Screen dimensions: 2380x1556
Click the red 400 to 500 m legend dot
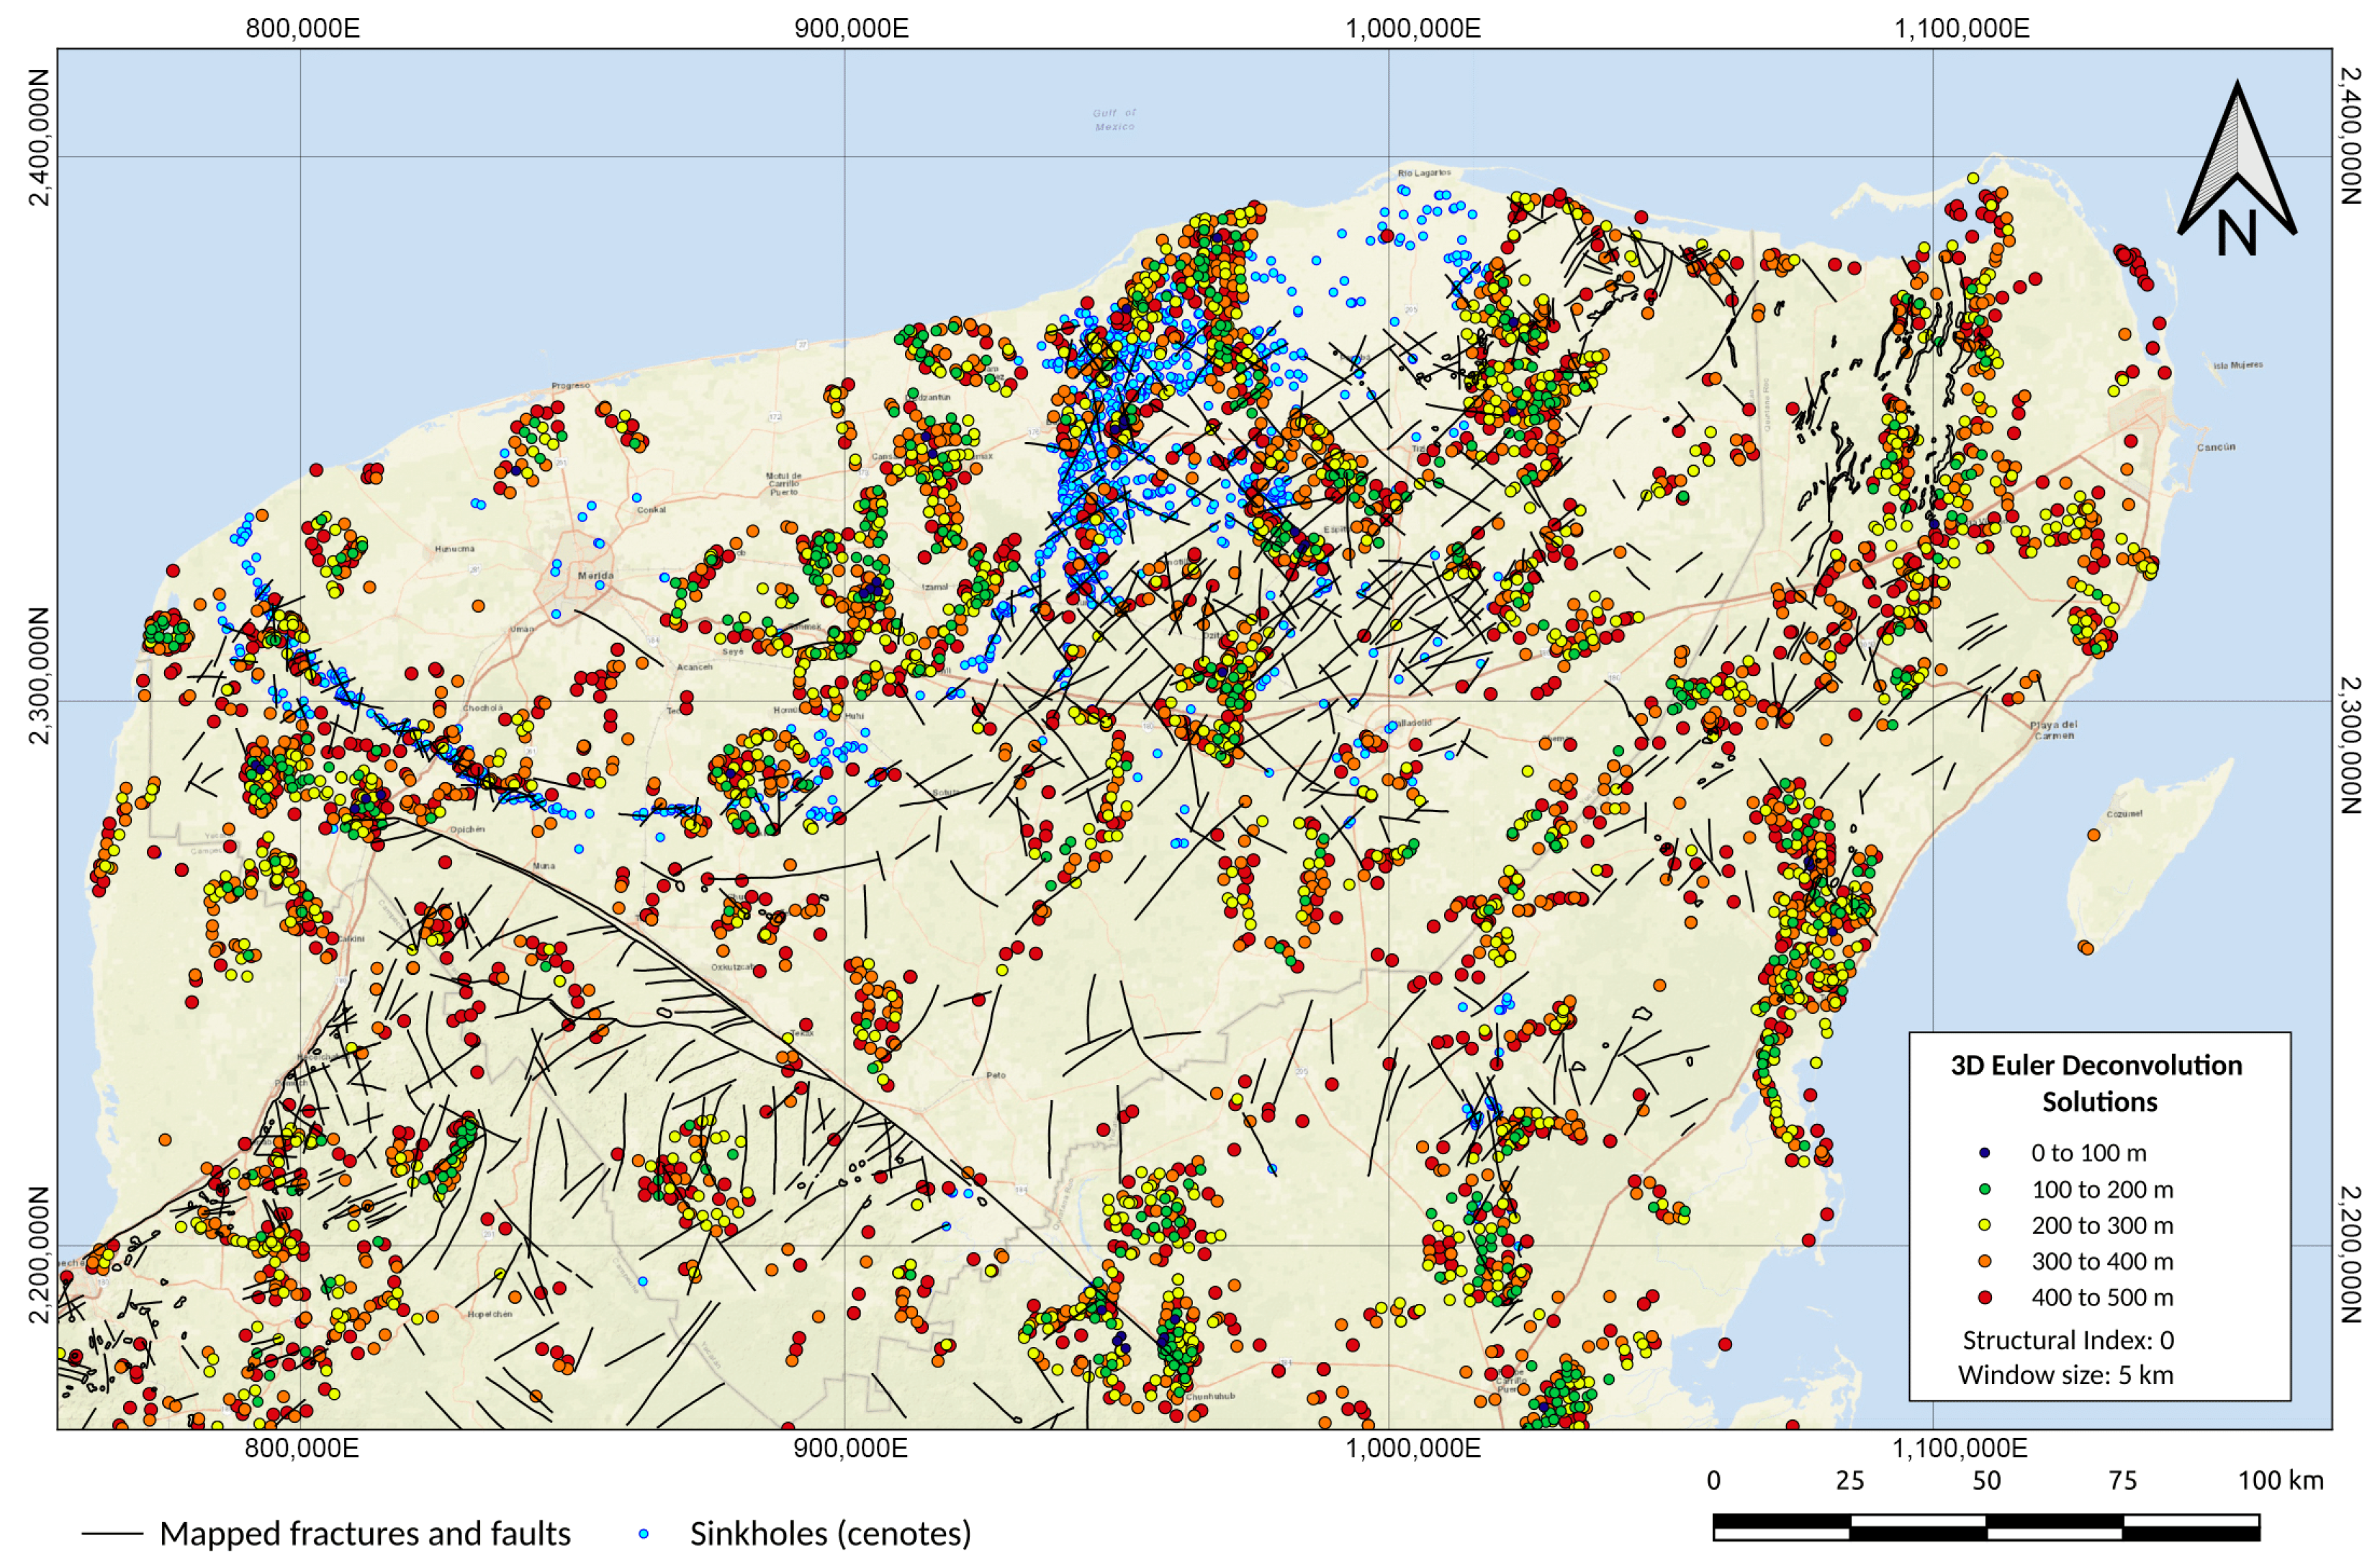tap(1985, 1297)
